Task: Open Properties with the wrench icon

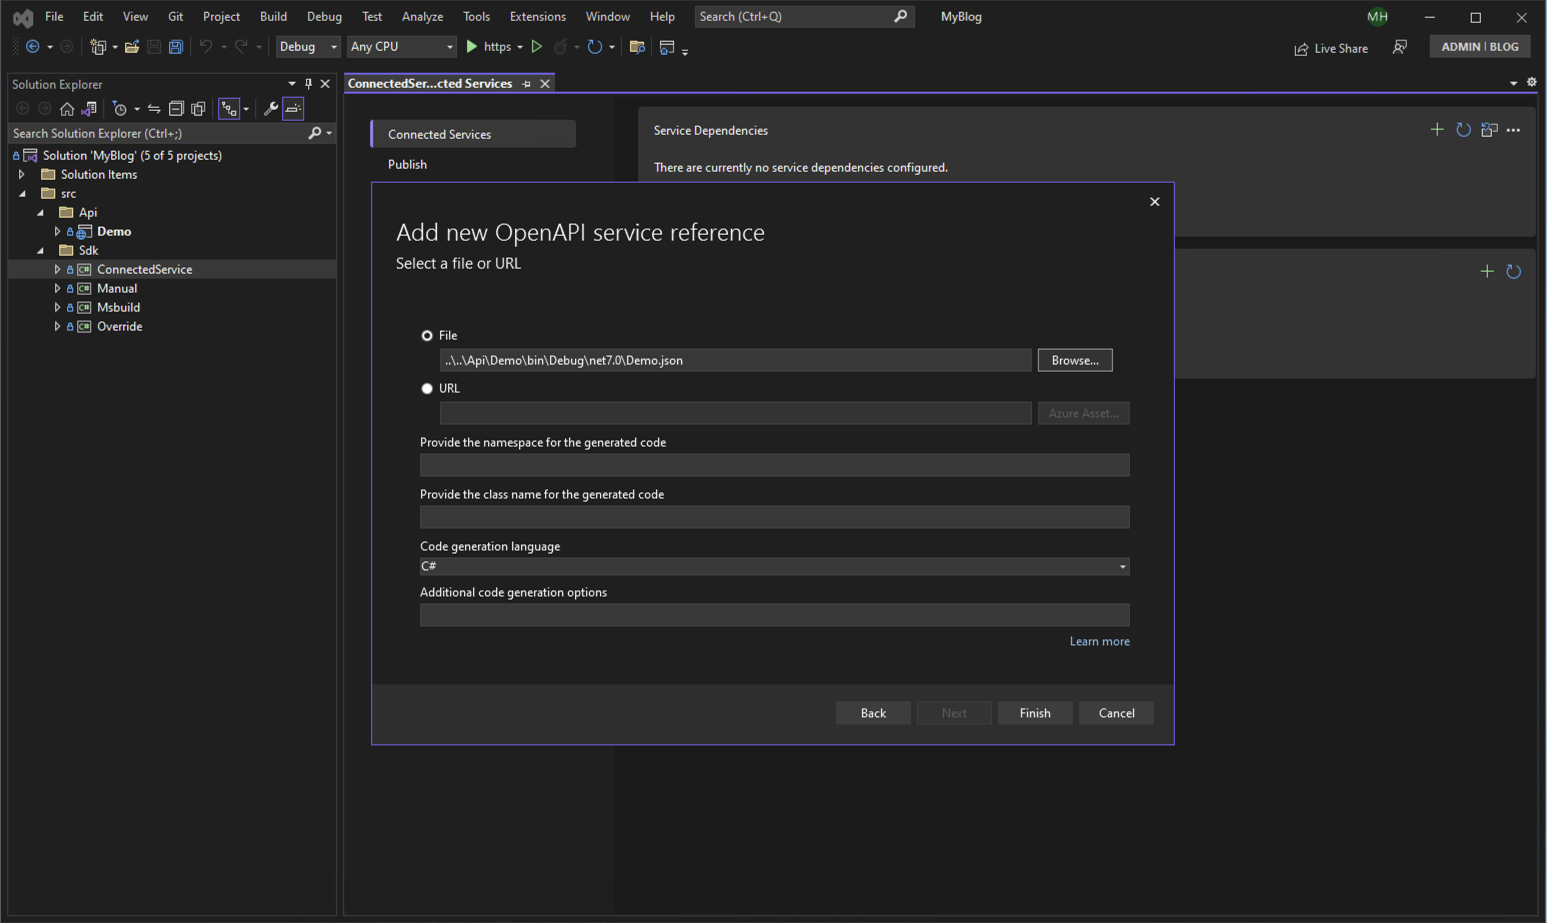Action: tap(271, 109)
